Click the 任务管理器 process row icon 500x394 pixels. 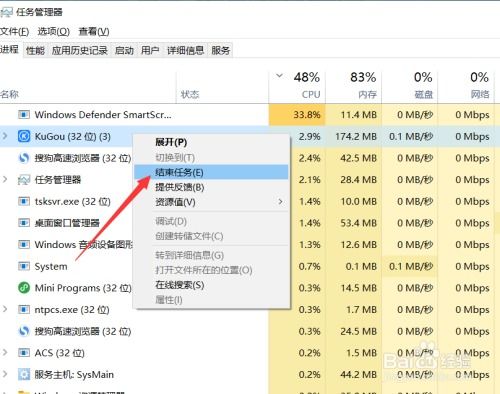point(24,180)
